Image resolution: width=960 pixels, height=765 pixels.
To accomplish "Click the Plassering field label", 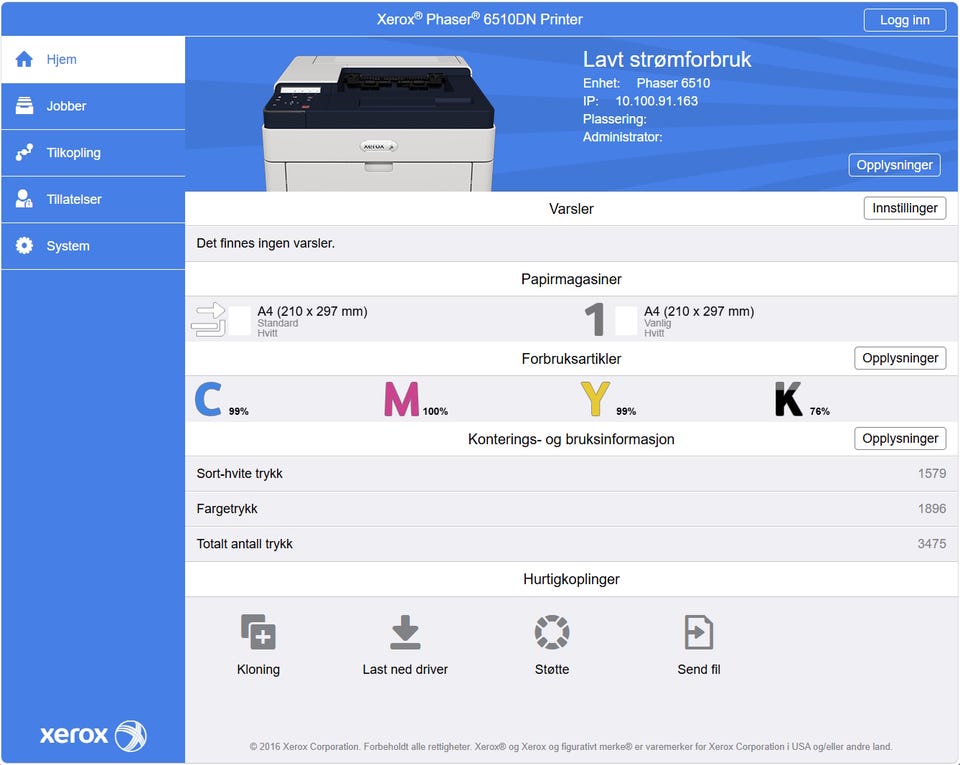I will click(x=615, y=119).
